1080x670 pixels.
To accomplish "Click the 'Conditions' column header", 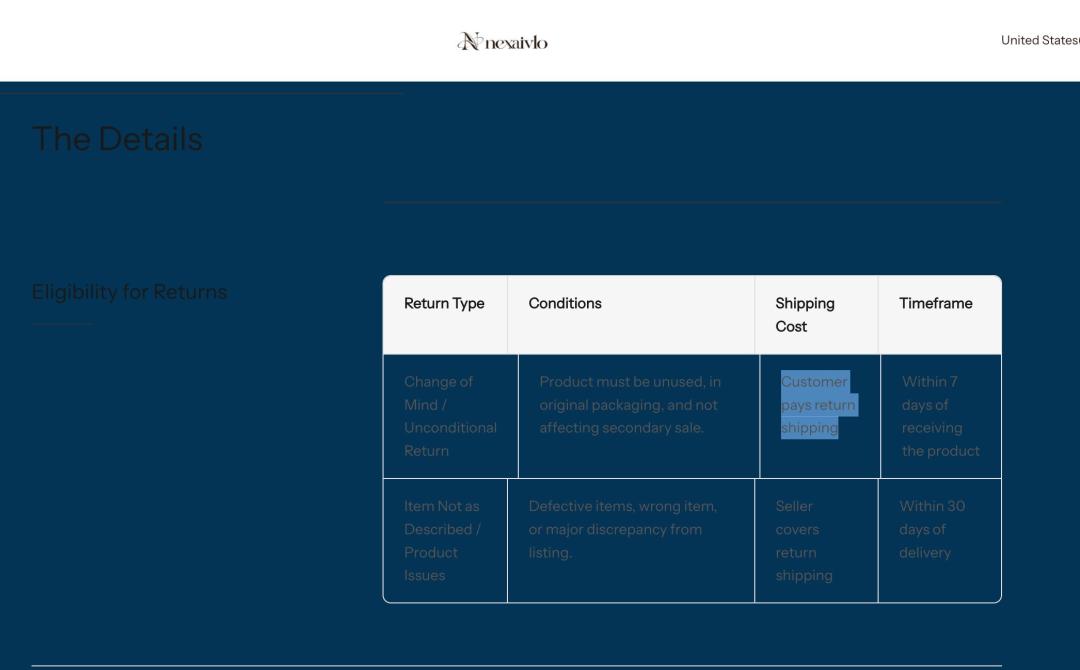I will tap(631, 315).
